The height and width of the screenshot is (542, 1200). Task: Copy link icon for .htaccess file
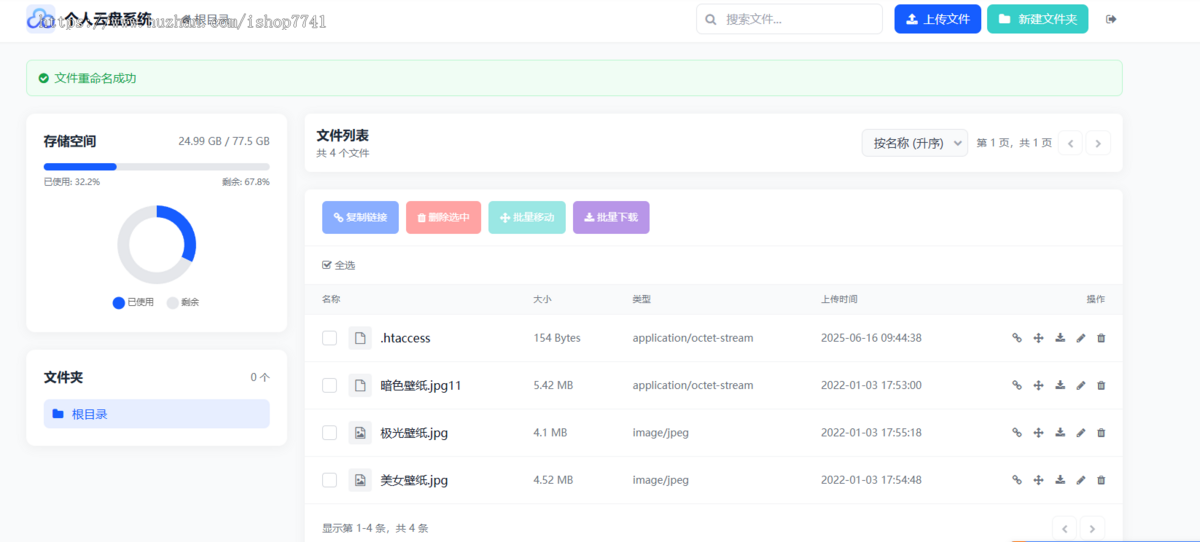coord(1017,338)
